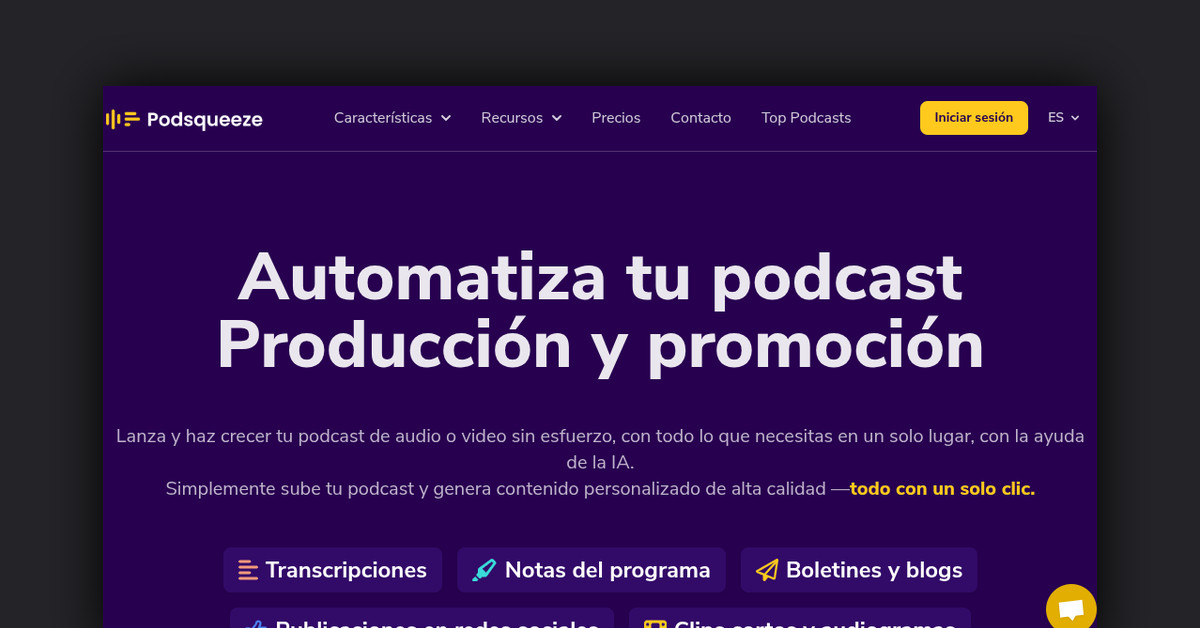Viewport: 1200px width, 628px height.
Task: Expand the Características dropdown chevron
Action: (446, 118)
